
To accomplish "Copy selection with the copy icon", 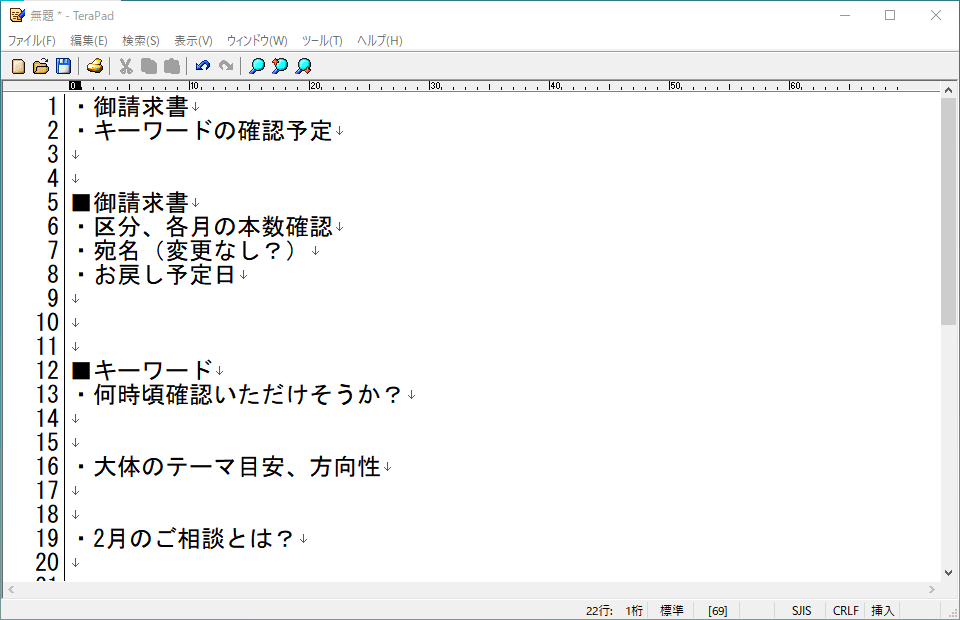I will pos(149,66).
